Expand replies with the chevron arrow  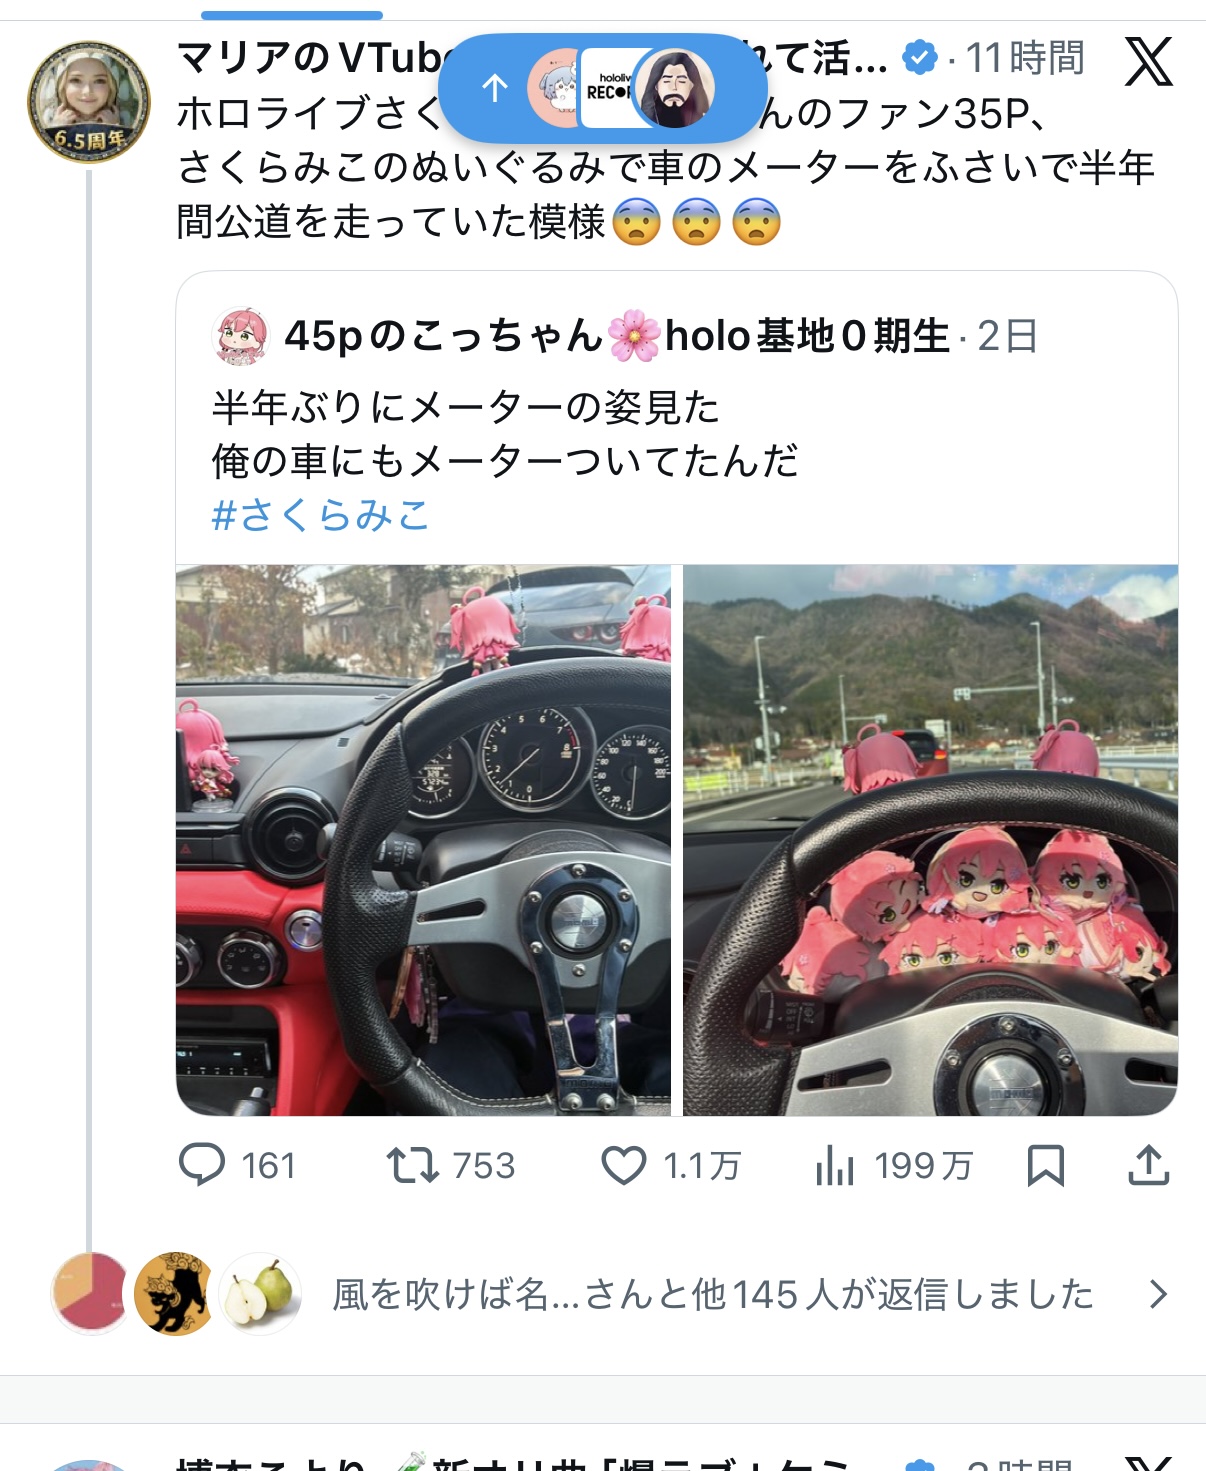[1158, 1294]
